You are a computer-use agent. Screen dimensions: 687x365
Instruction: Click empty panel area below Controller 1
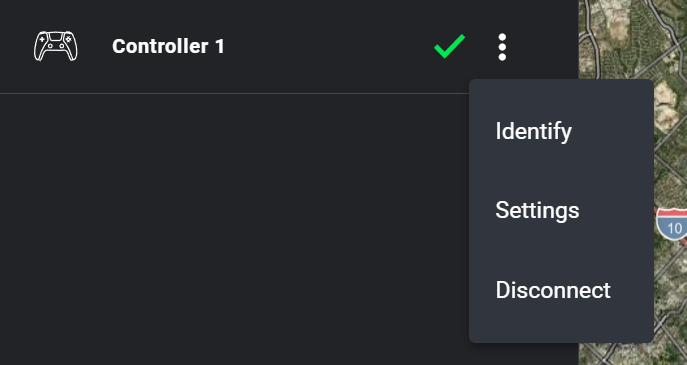232,228
